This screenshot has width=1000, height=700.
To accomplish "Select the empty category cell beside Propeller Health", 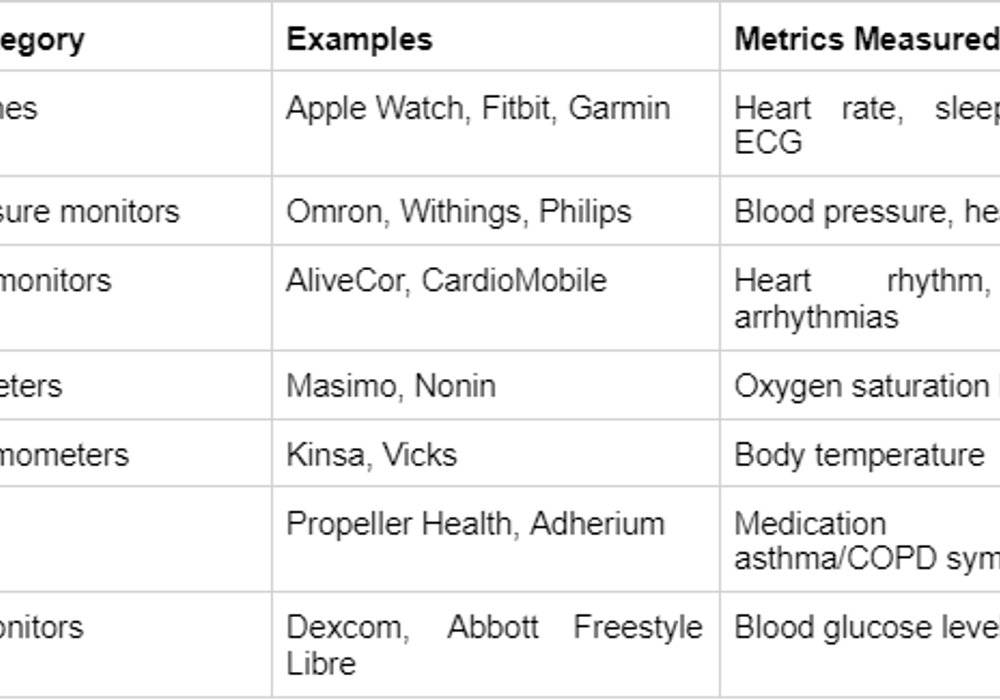I will [135, 539].
